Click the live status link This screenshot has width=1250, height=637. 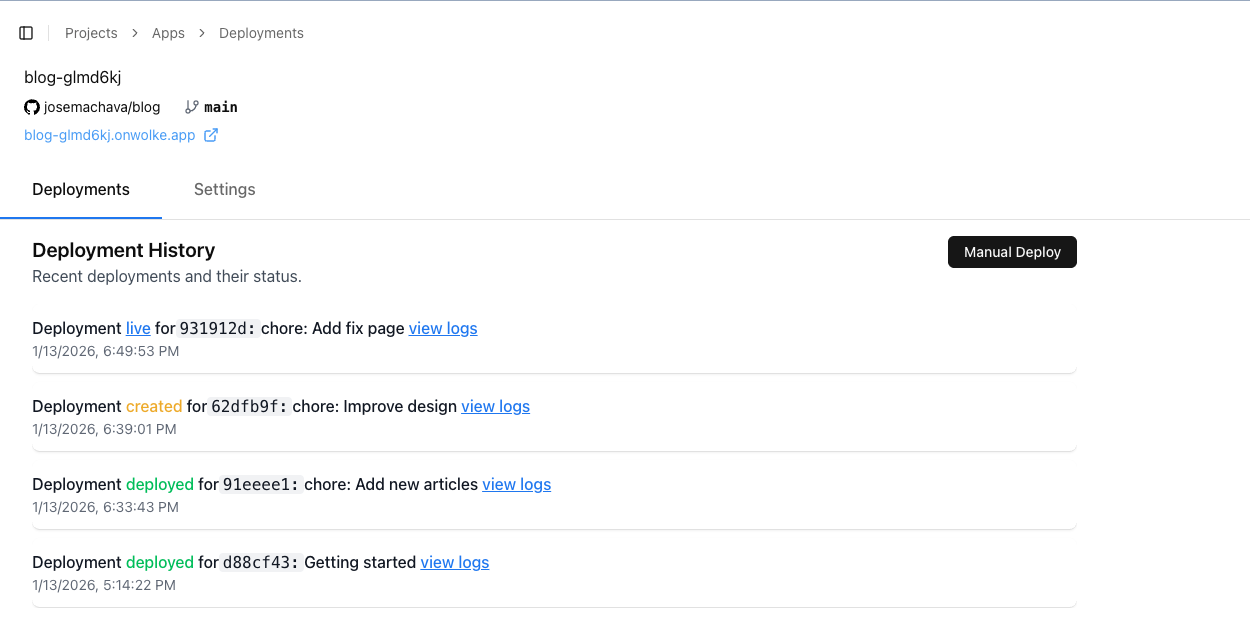click(138, 328)
